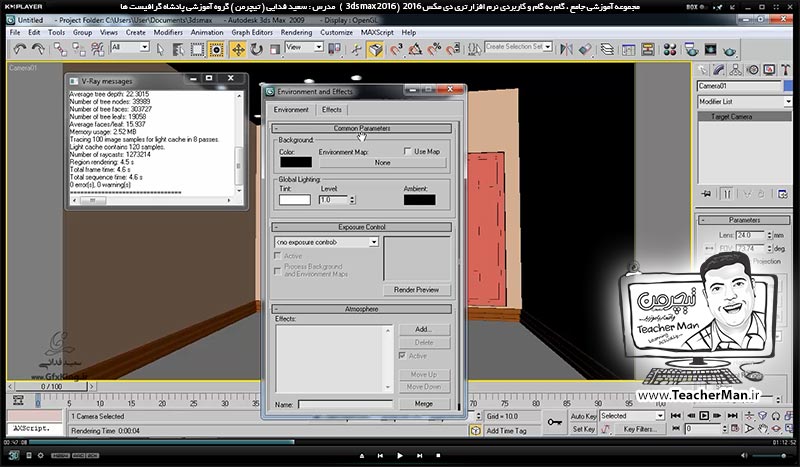Toggle Process Background and Environment Maps checkbox
The width and height of the screenshot is (800, 467).
(x=278, y=271)
